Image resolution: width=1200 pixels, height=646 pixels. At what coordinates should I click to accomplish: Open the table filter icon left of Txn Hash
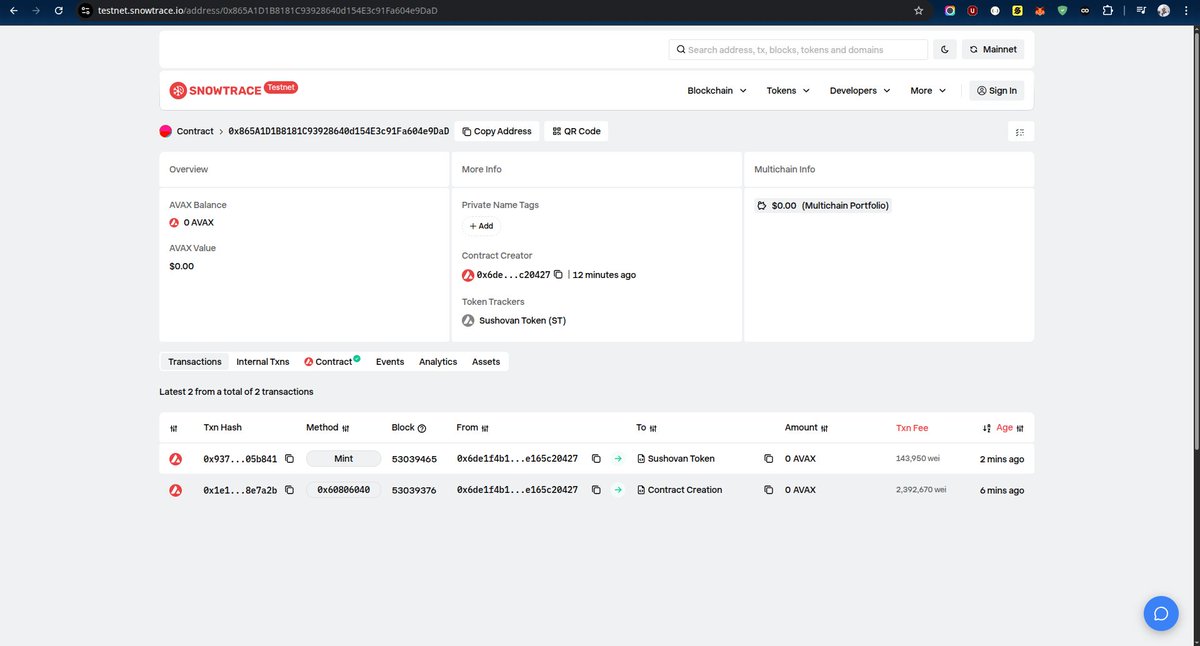(174, 428)
